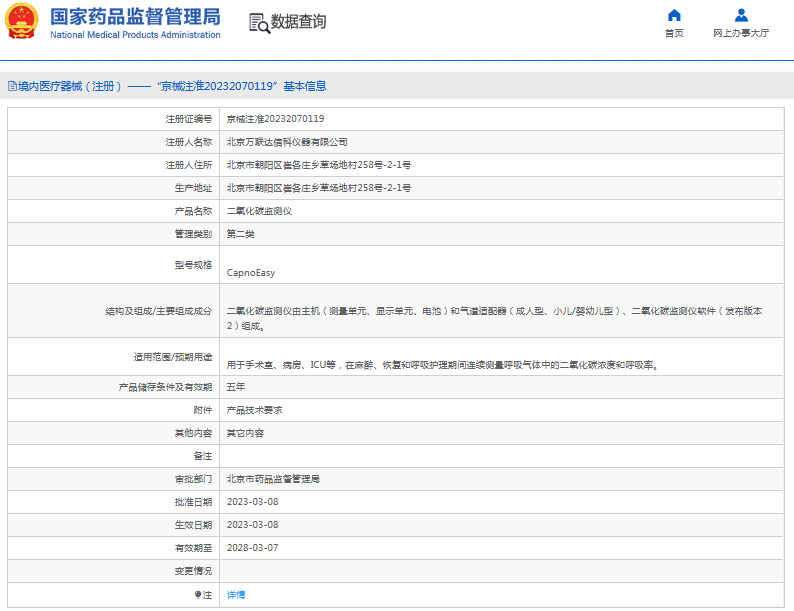Image resolution: width=794 pixels, height=611 pixels.
Task: Select management category 第二类
Action: (x=241, y=234)
